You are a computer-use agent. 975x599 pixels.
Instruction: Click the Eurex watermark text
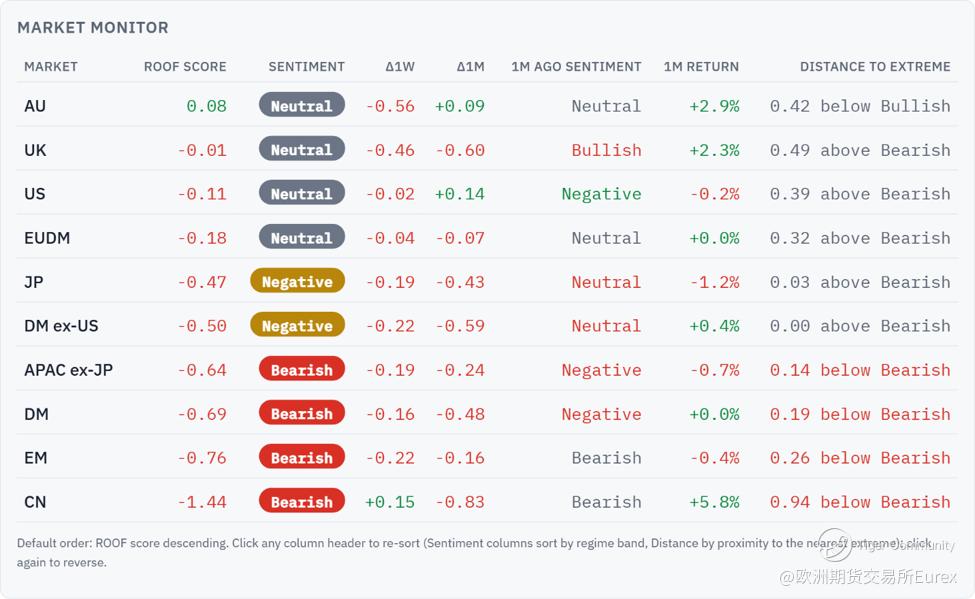(868, 577)
